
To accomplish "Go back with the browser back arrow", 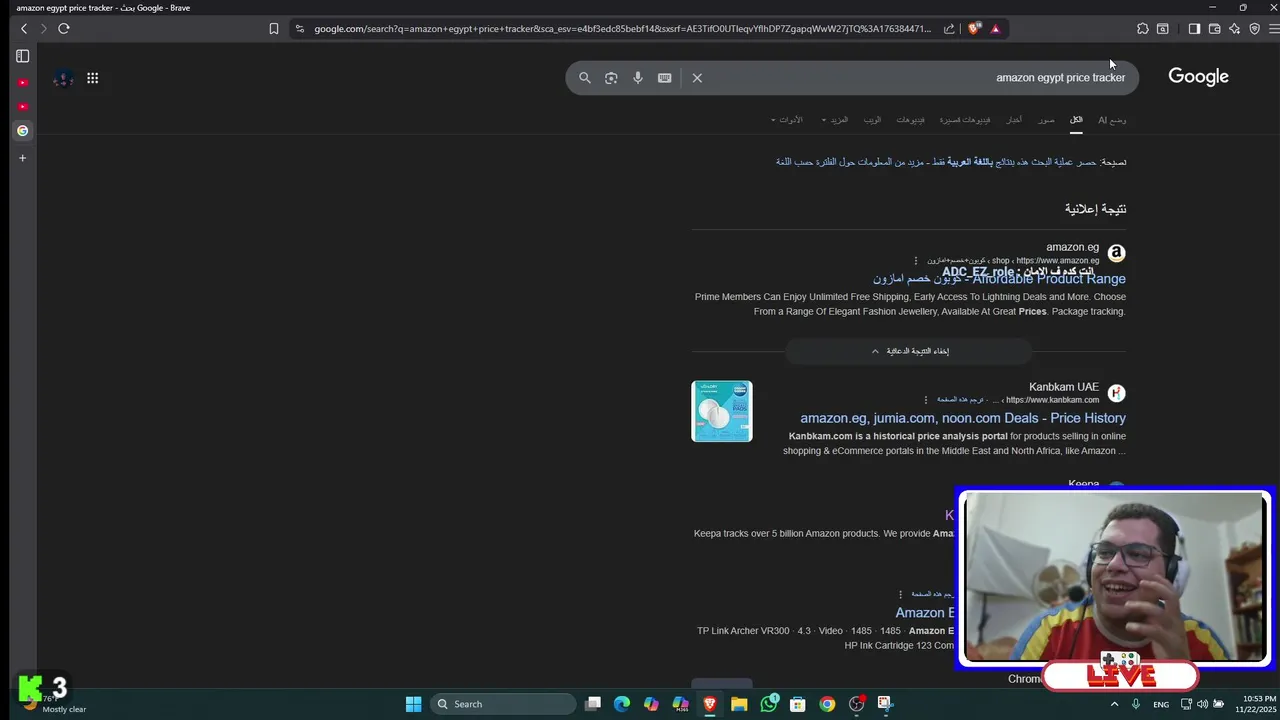I will point(24,29).
